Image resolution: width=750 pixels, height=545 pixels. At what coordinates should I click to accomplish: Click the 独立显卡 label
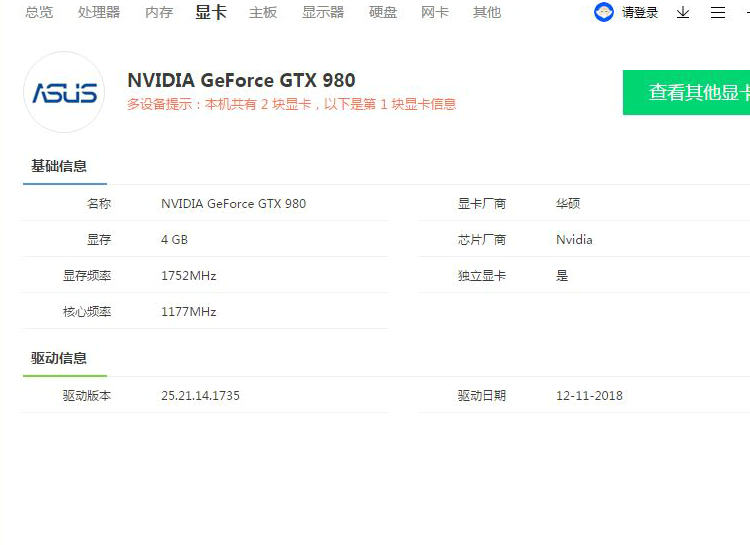(x=482, y=276)
